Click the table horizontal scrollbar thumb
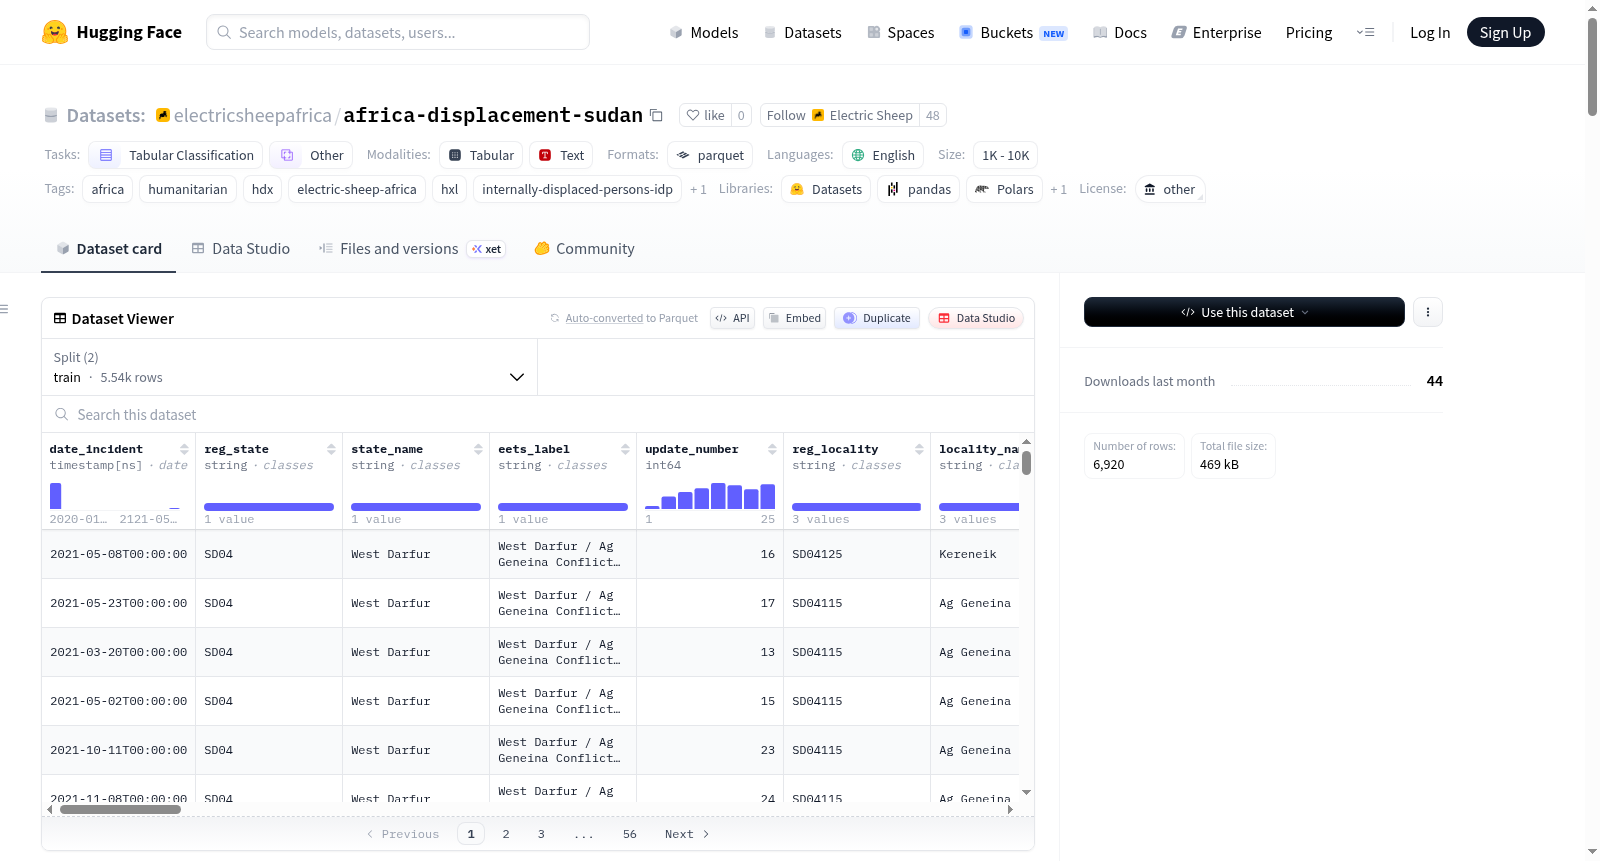Image resolution: width=1600 pixels, height=861 pixels. (120, 809)
